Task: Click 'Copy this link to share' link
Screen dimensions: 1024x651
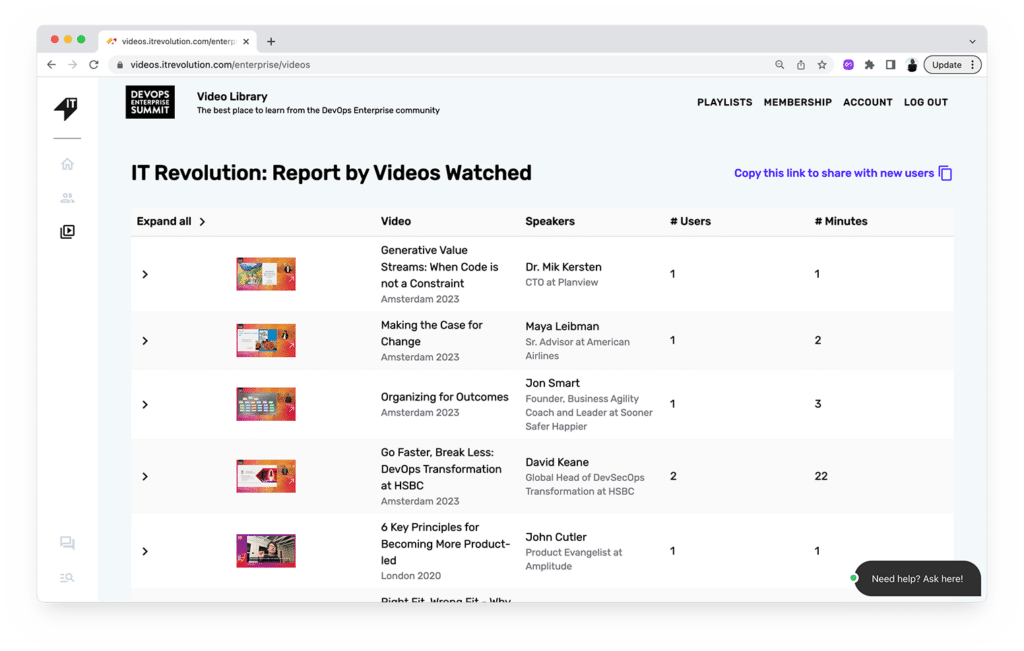Action: coord(833,173)
